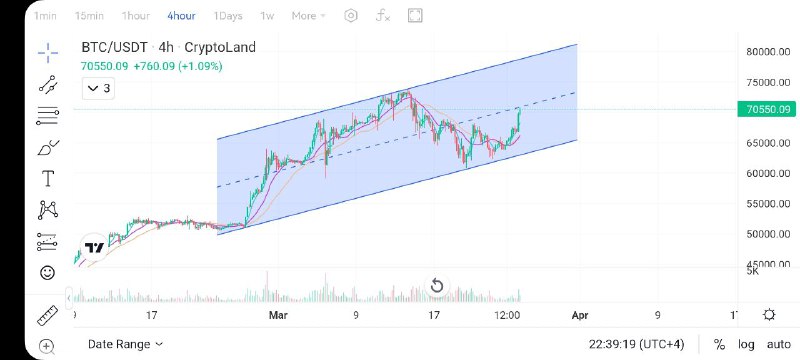Open chart settings hexagon icon
Viewport: 800px width, 360px height.
click(351, 15)
